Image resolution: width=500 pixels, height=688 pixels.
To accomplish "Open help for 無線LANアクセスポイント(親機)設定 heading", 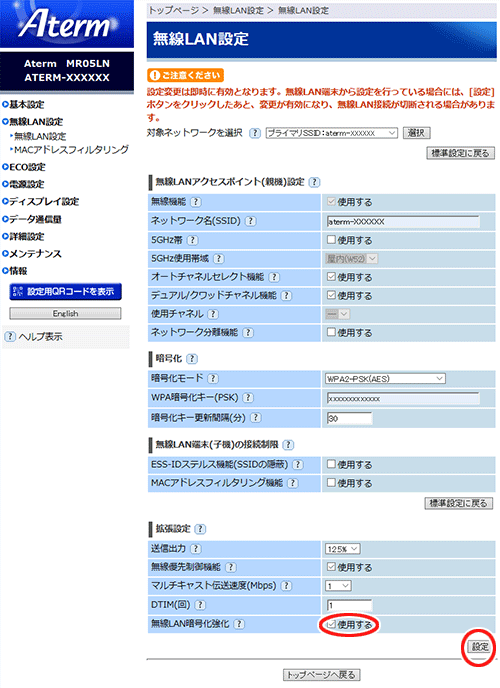I will (314, 182).
